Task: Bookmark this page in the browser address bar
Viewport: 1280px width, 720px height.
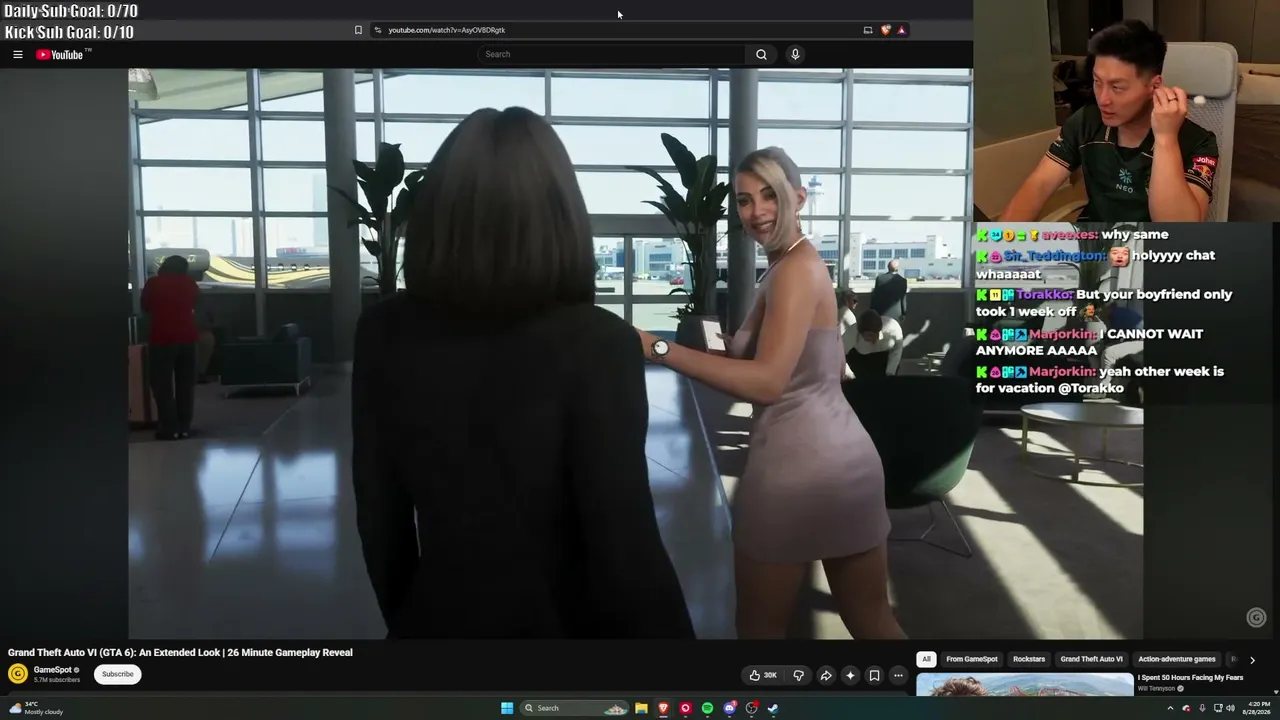Action: click(358, 30)
